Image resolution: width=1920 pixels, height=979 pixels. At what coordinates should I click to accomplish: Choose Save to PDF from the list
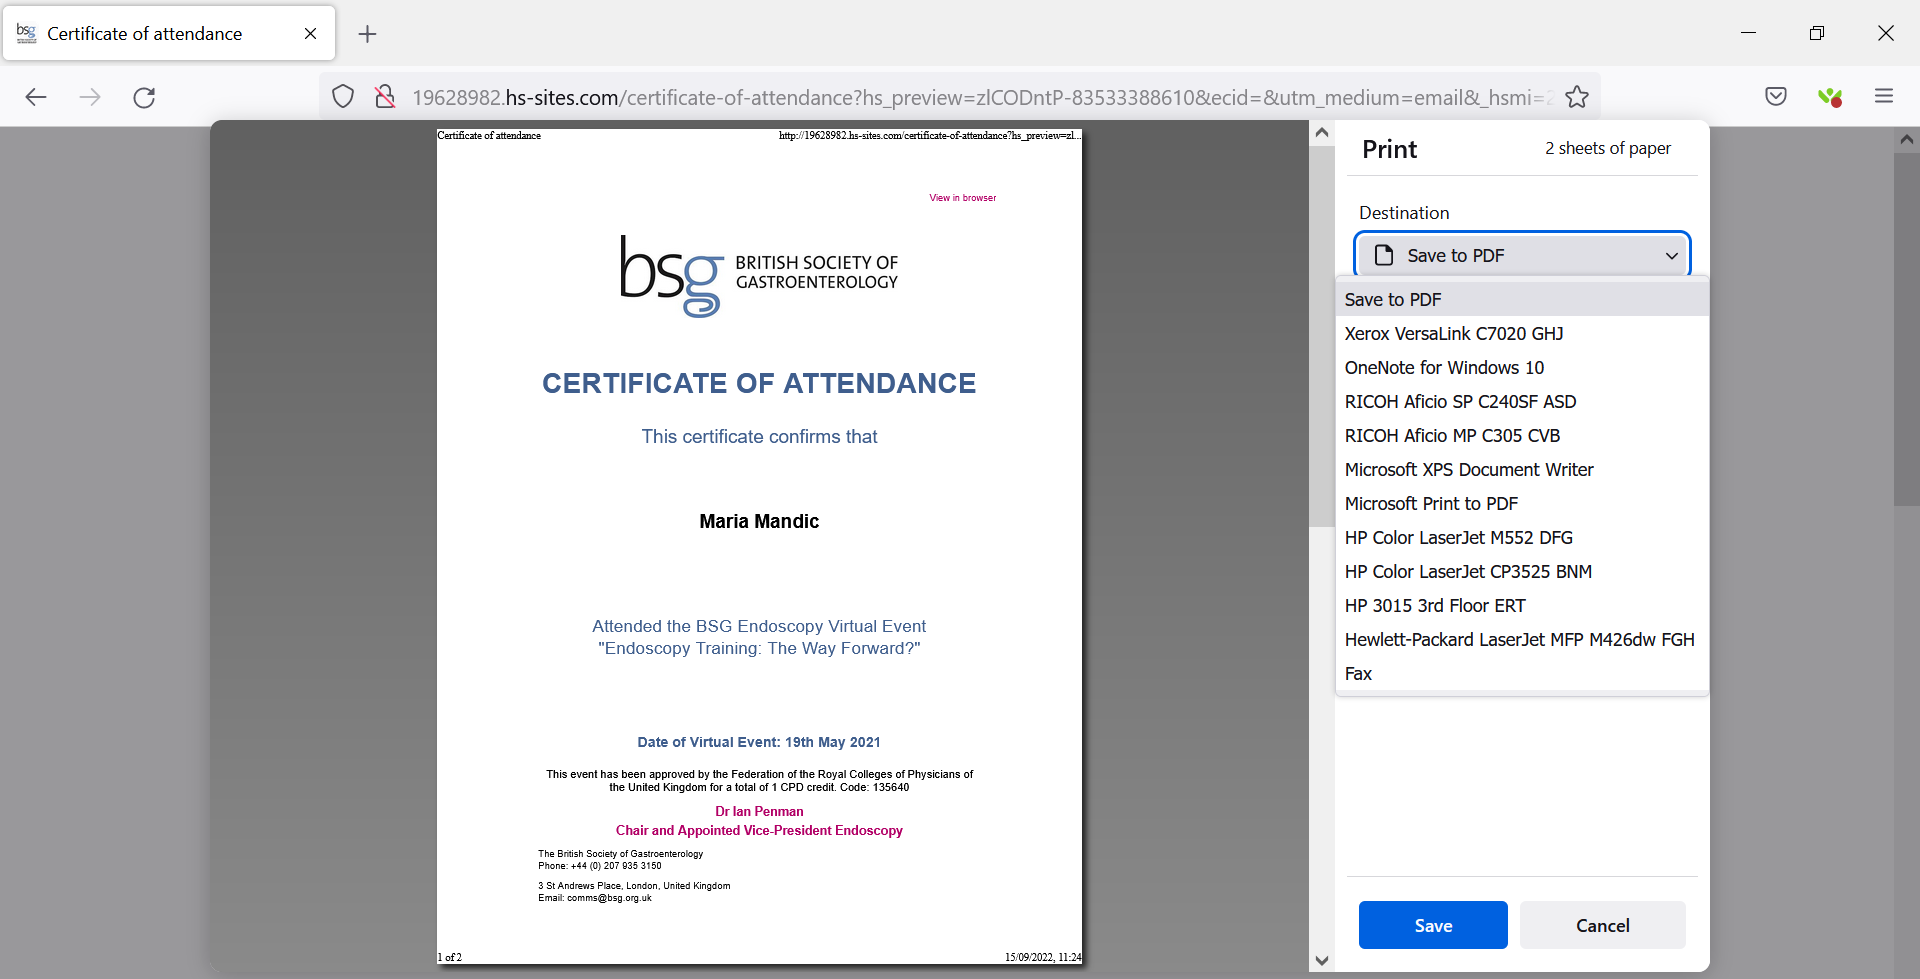click(x=1522, y=300)
